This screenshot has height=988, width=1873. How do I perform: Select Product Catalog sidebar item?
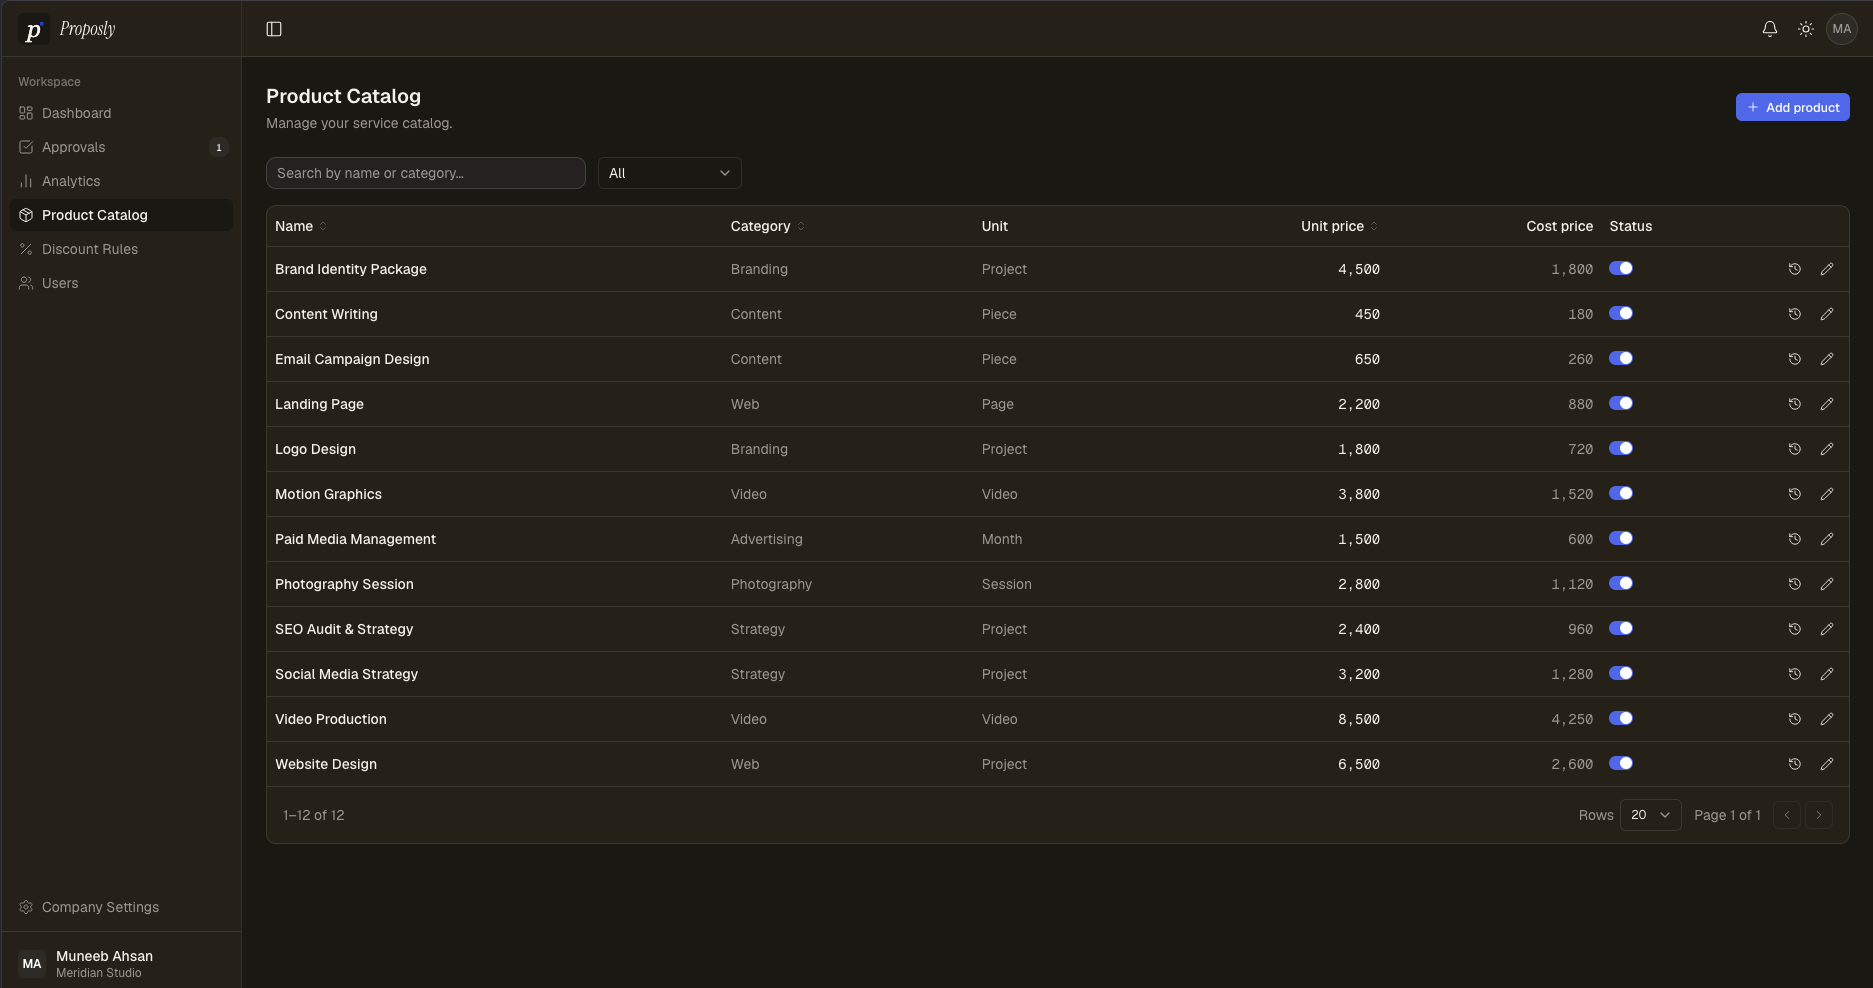(x=121, y=215)
